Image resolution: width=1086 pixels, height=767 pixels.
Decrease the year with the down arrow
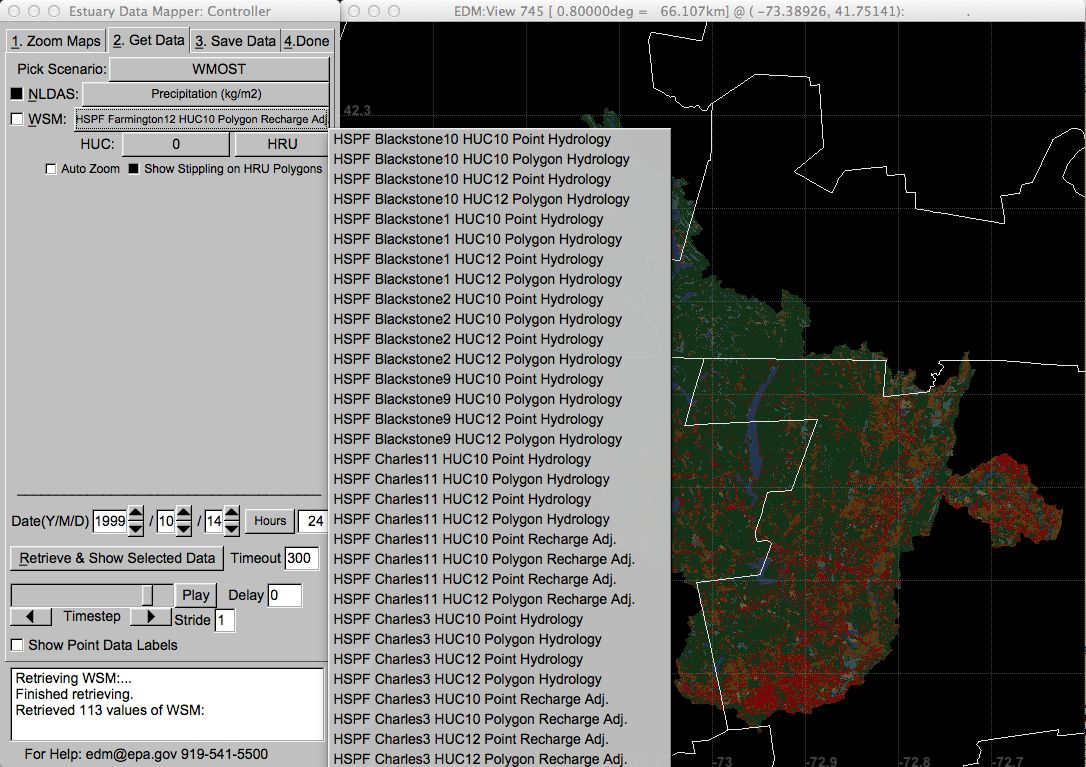(137, 528)
